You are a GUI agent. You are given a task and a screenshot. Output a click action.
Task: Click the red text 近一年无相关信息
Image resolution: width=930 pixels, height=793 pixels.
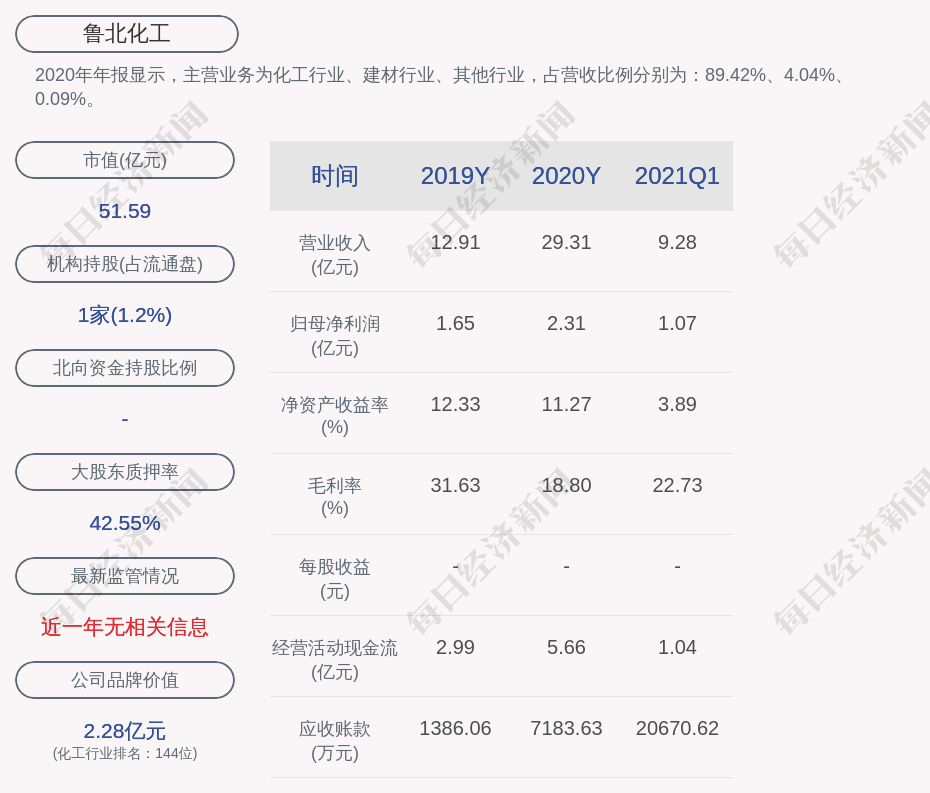pyautogui.click(x=125, y=627)
